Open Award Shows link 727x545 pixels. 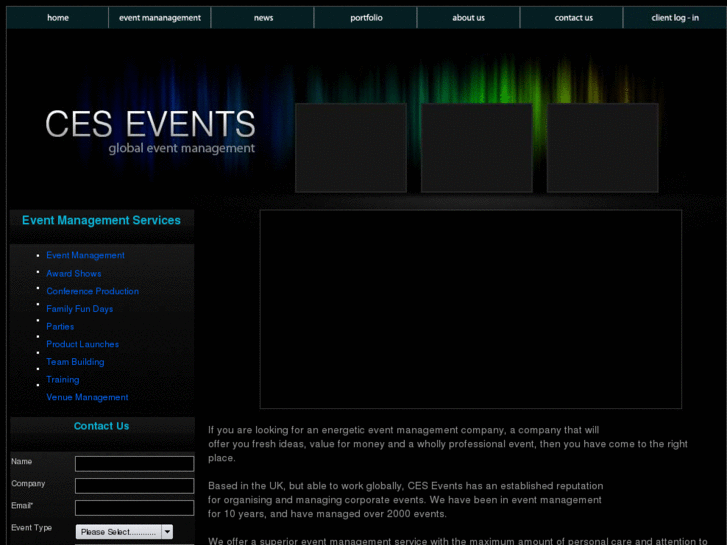(x=74, y=273)
